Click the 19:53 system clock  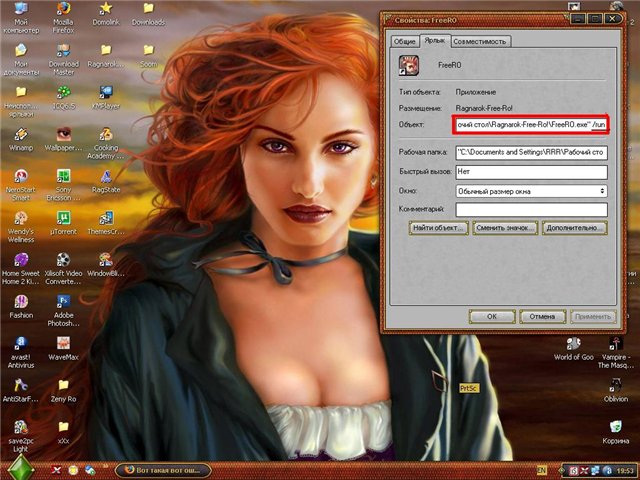[625, 471]
